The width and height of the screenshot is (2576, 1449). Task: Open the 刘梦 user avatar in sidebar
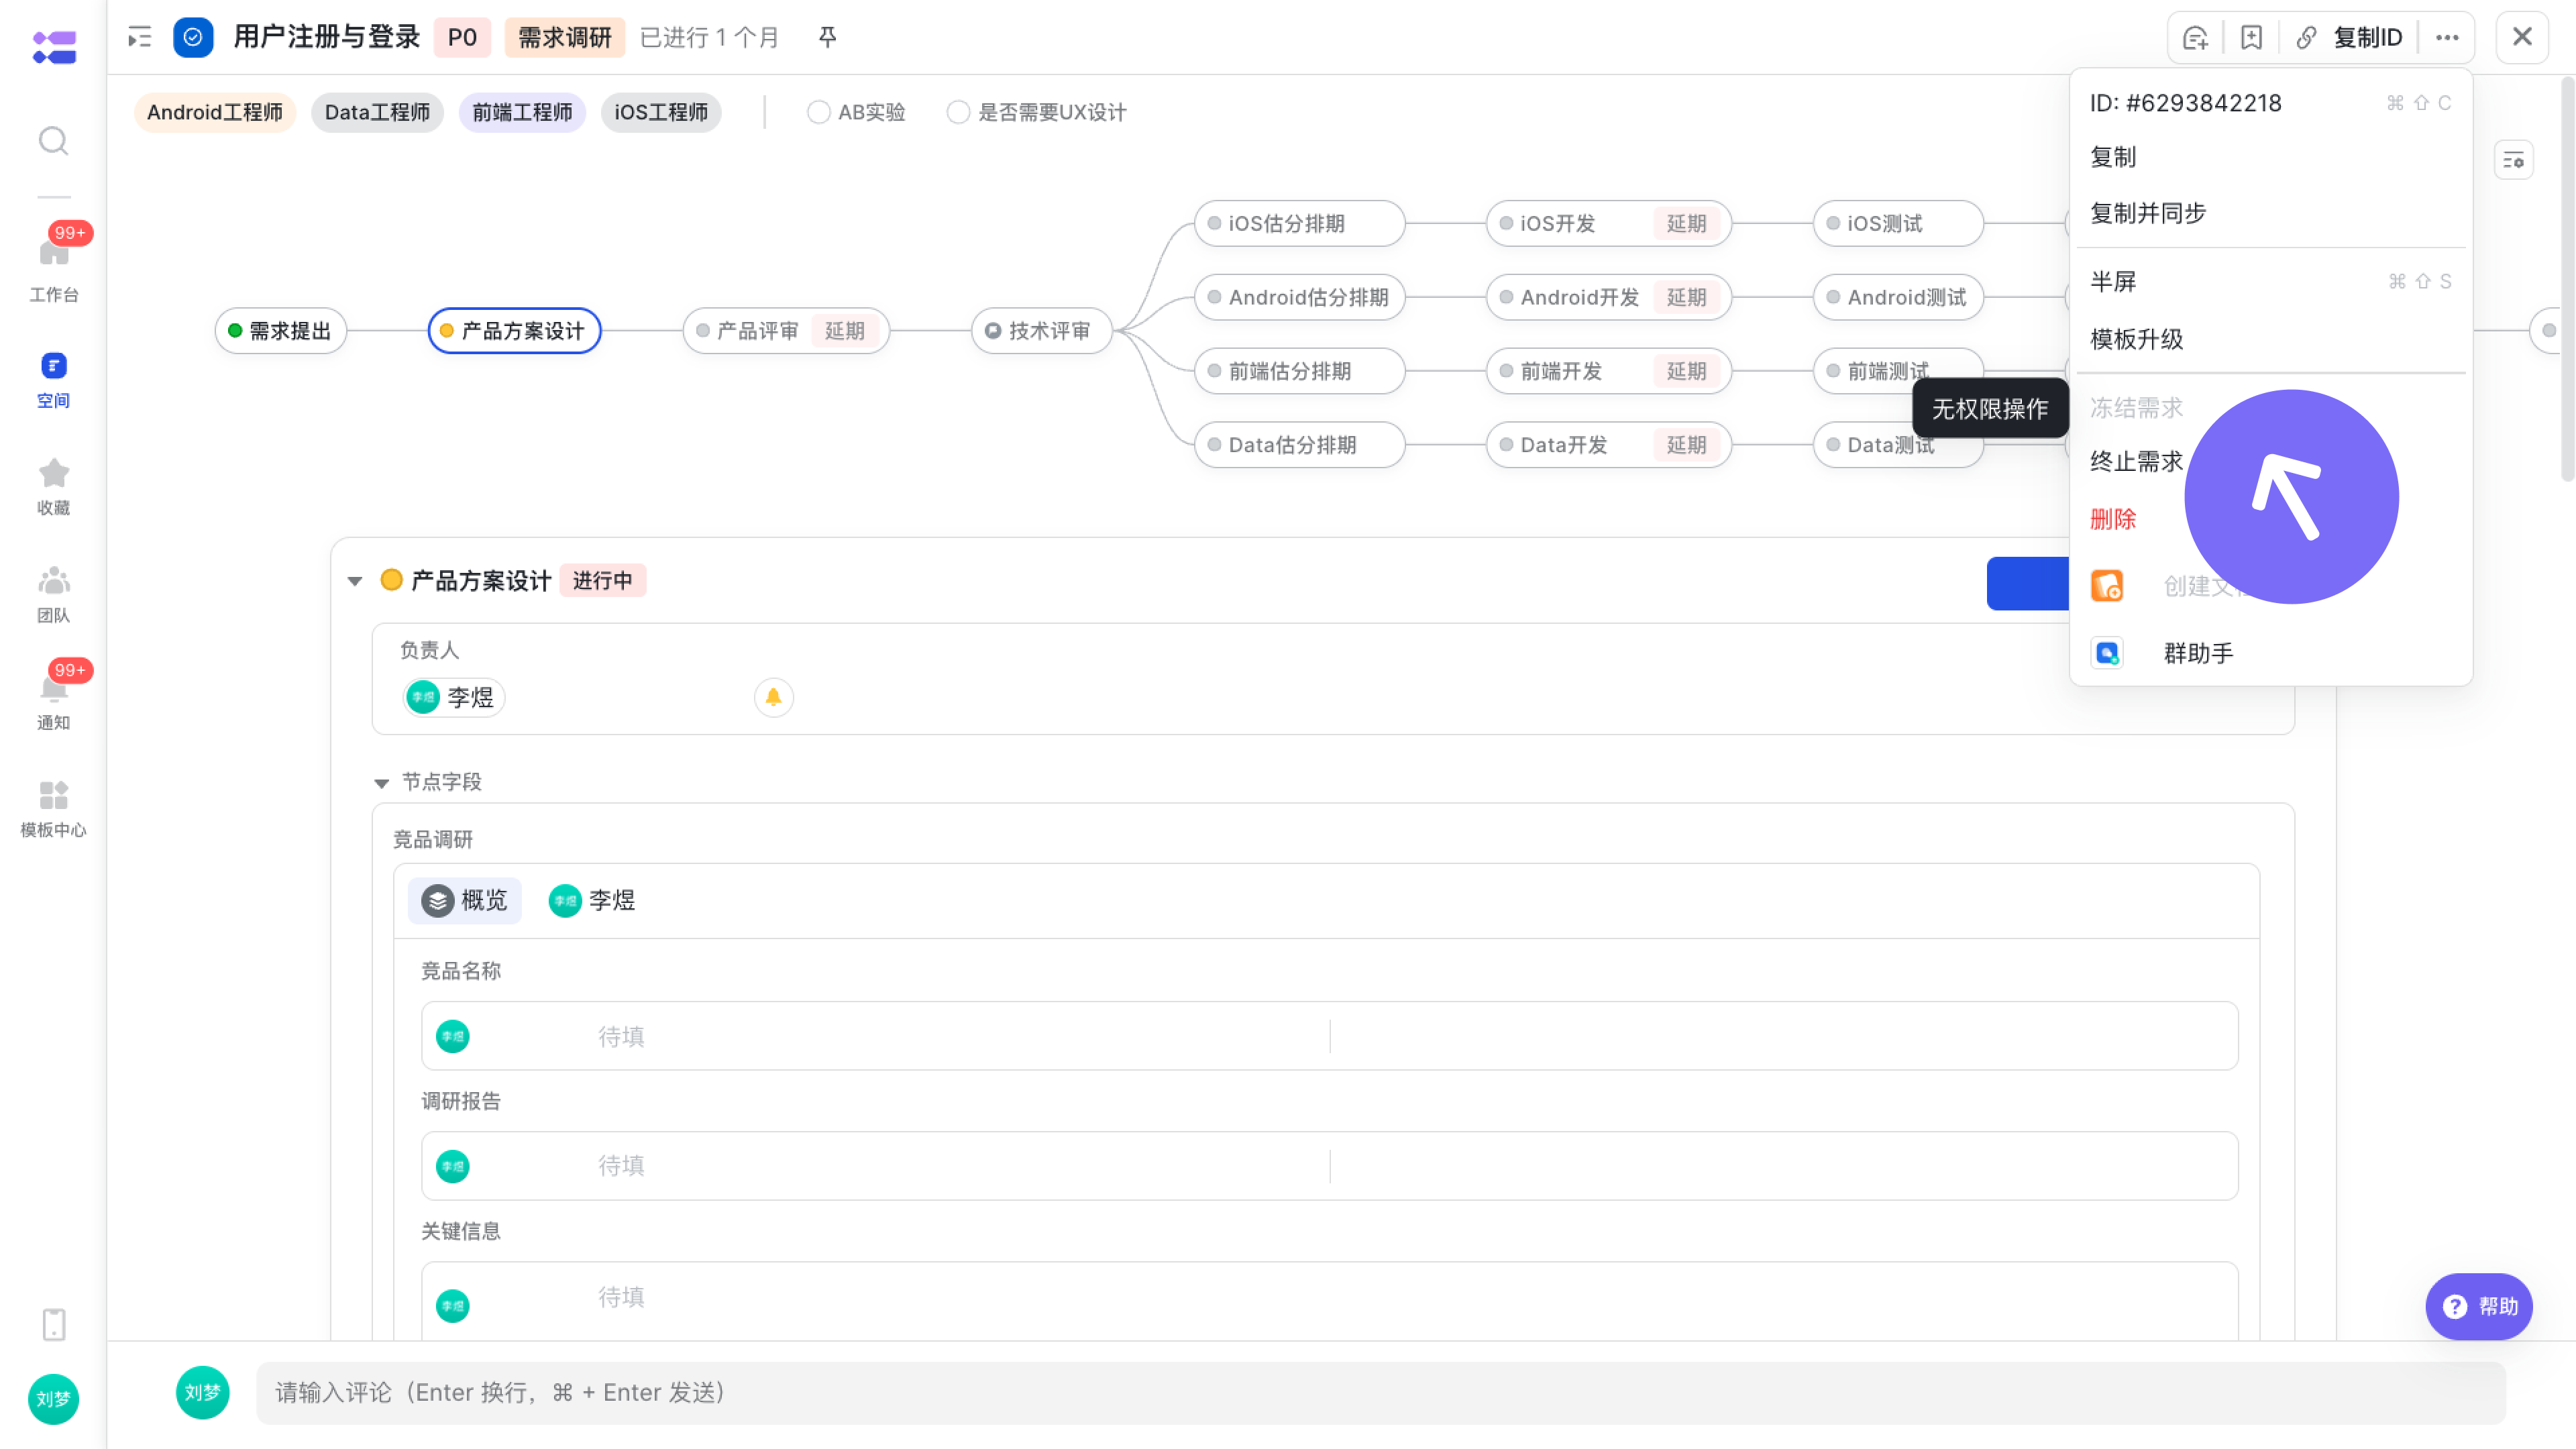tap(53, 1398)
